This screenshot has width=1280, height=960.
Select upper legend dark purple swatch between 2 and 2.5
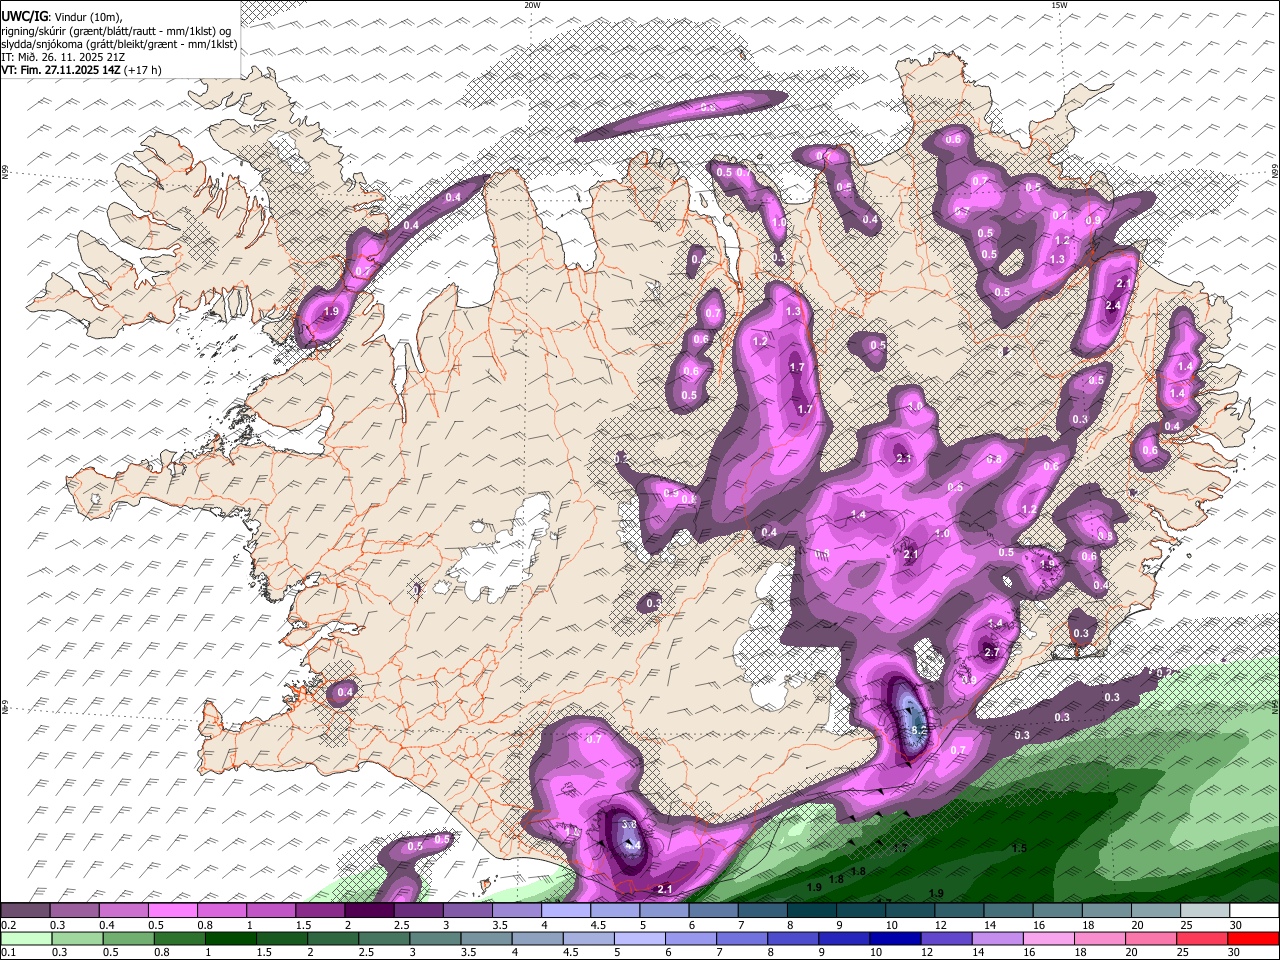pos(368,911)
